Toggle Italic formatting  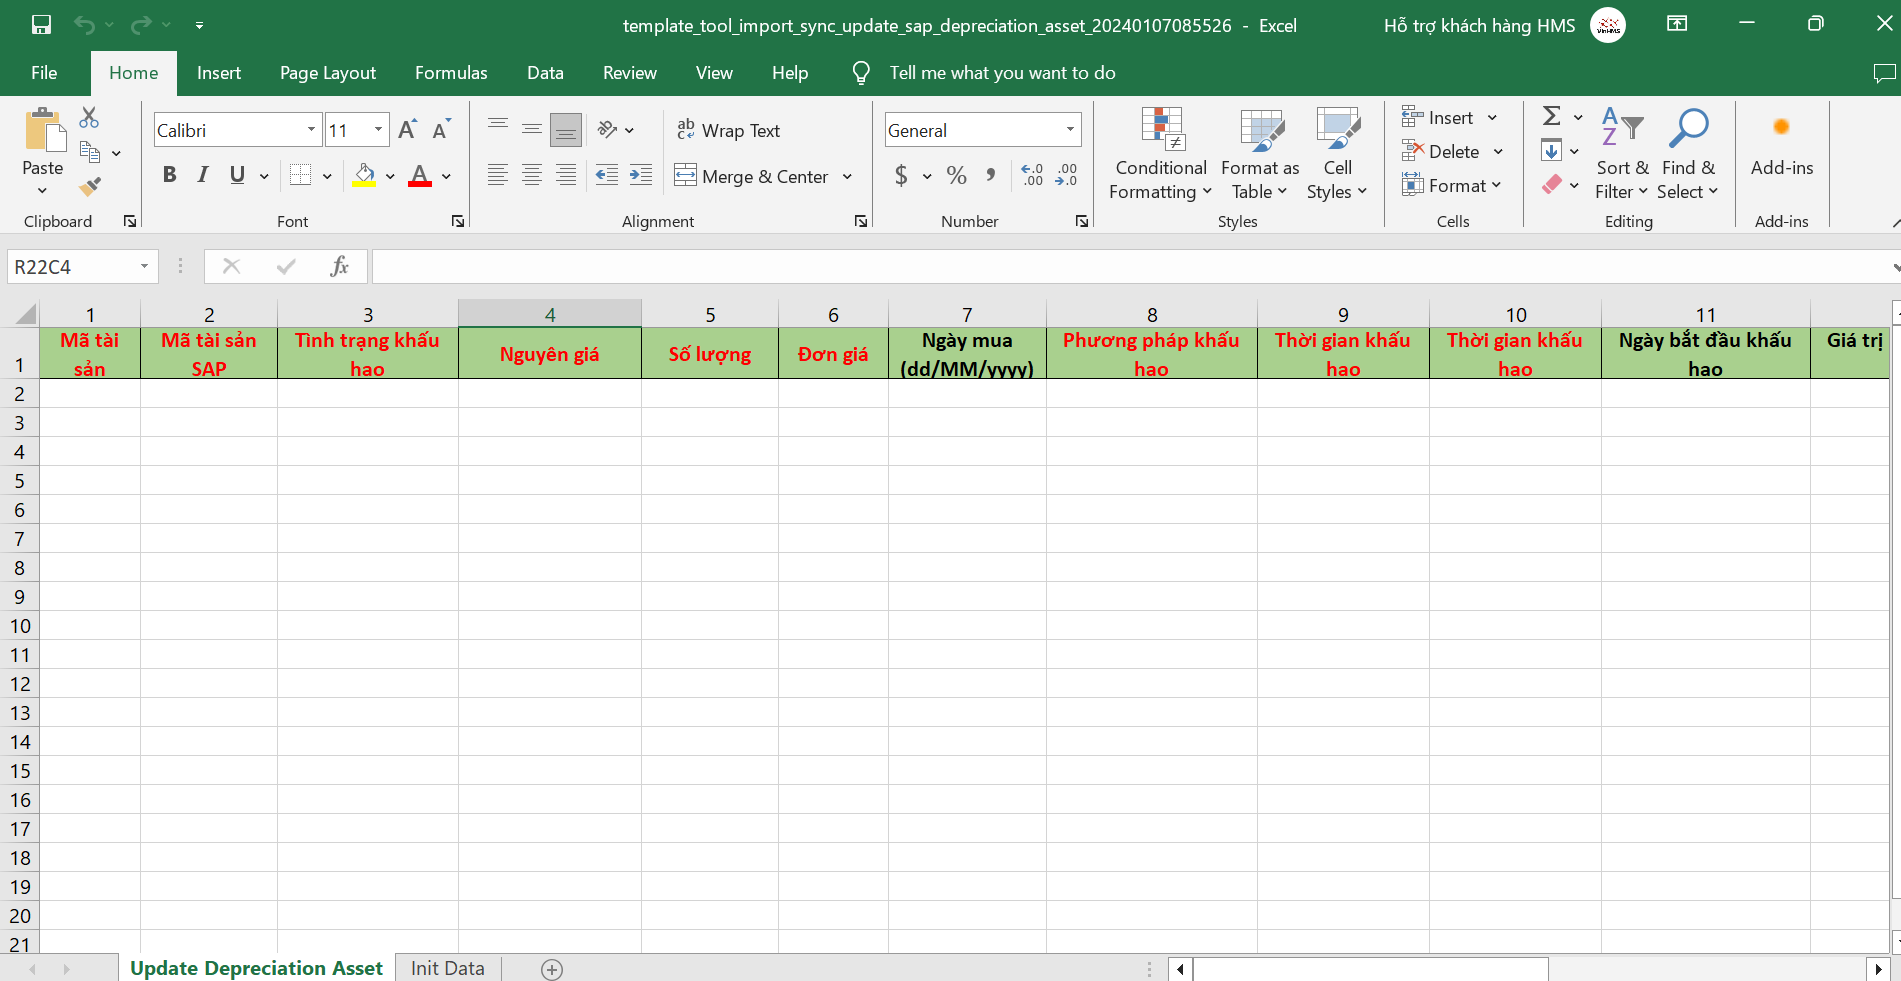pyautogui.click(x=203, y=176)
